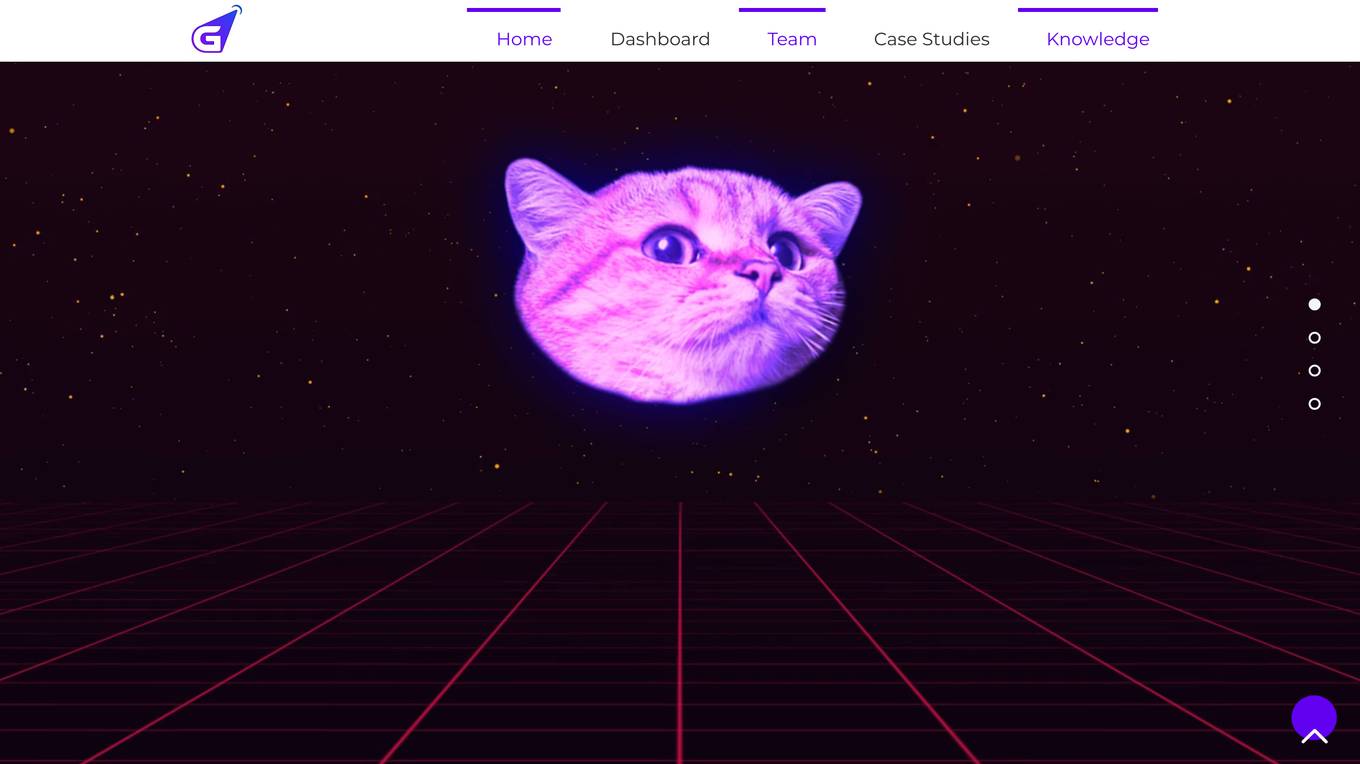Open the Home nav item
This screenshot has width=1360, height=764.
click(x=524, y=39)
